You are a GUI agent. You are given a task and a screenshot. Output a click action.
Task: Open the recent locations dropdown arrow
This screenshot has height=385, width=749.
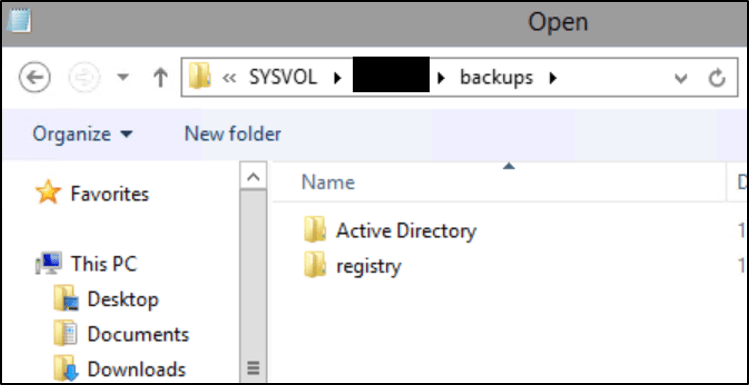tap(123, 77)
